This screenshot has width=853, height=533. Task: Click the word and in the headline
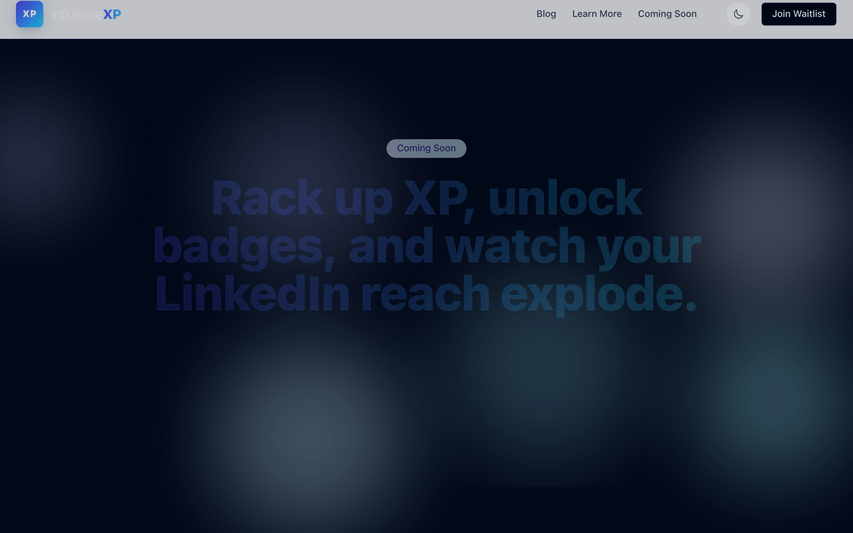tap(391, 246)
